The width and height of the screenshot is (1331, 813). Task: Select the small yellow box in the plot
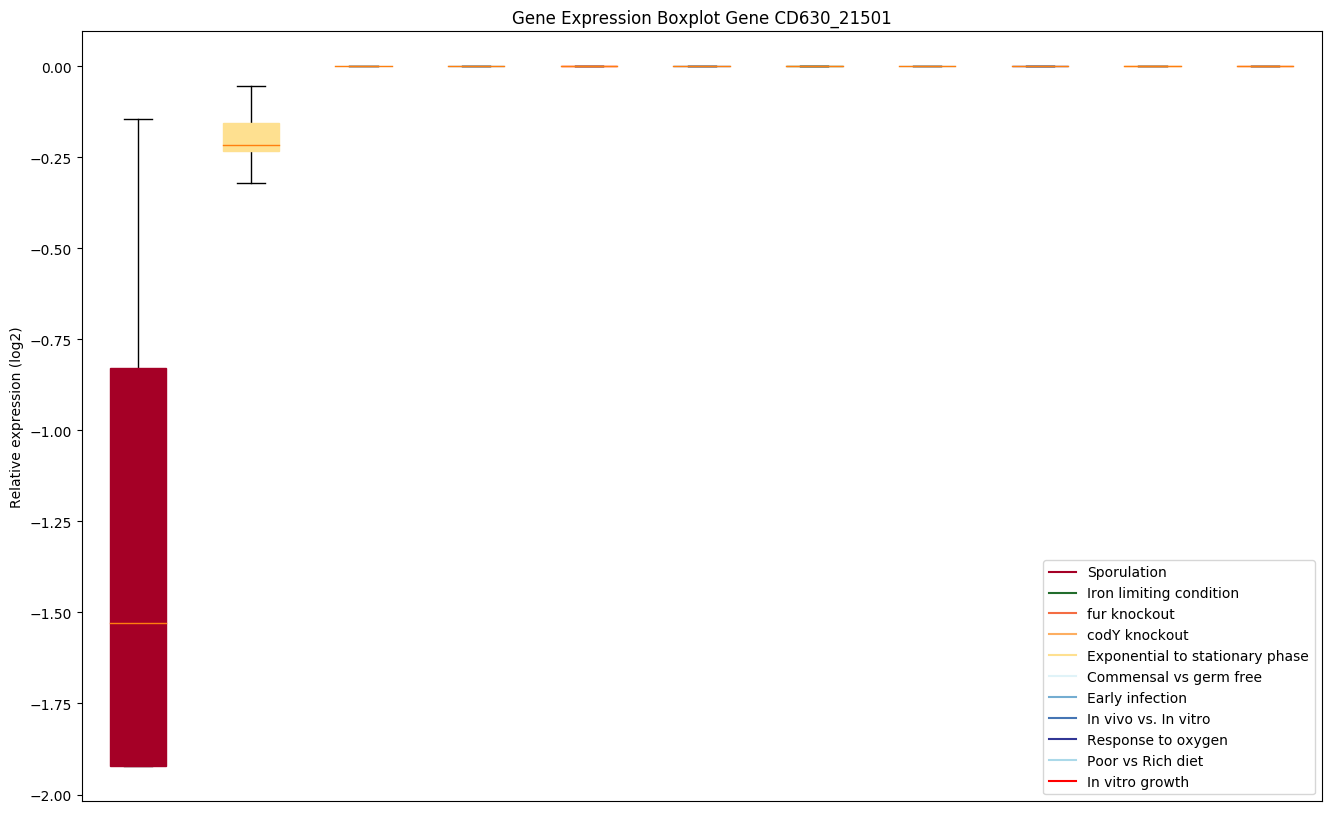click(x=251, y=136)
